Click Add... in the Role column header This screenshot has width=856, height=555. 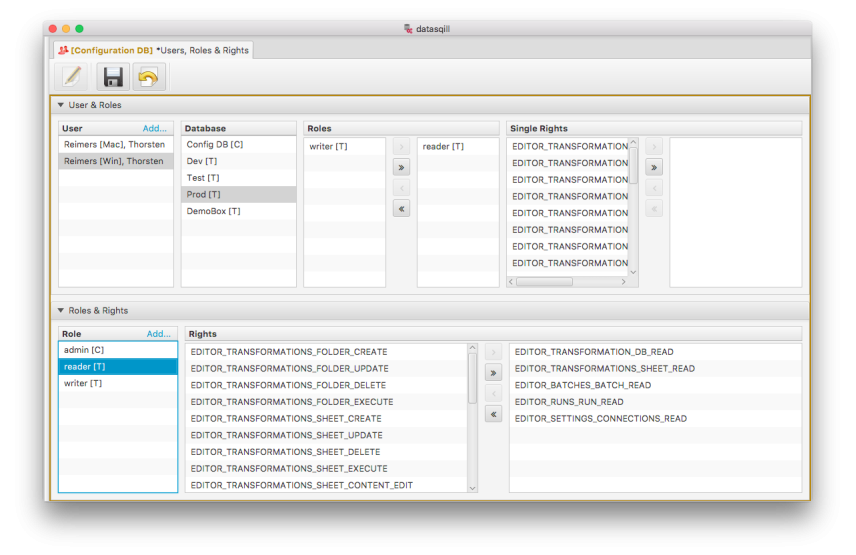(158, 334)
